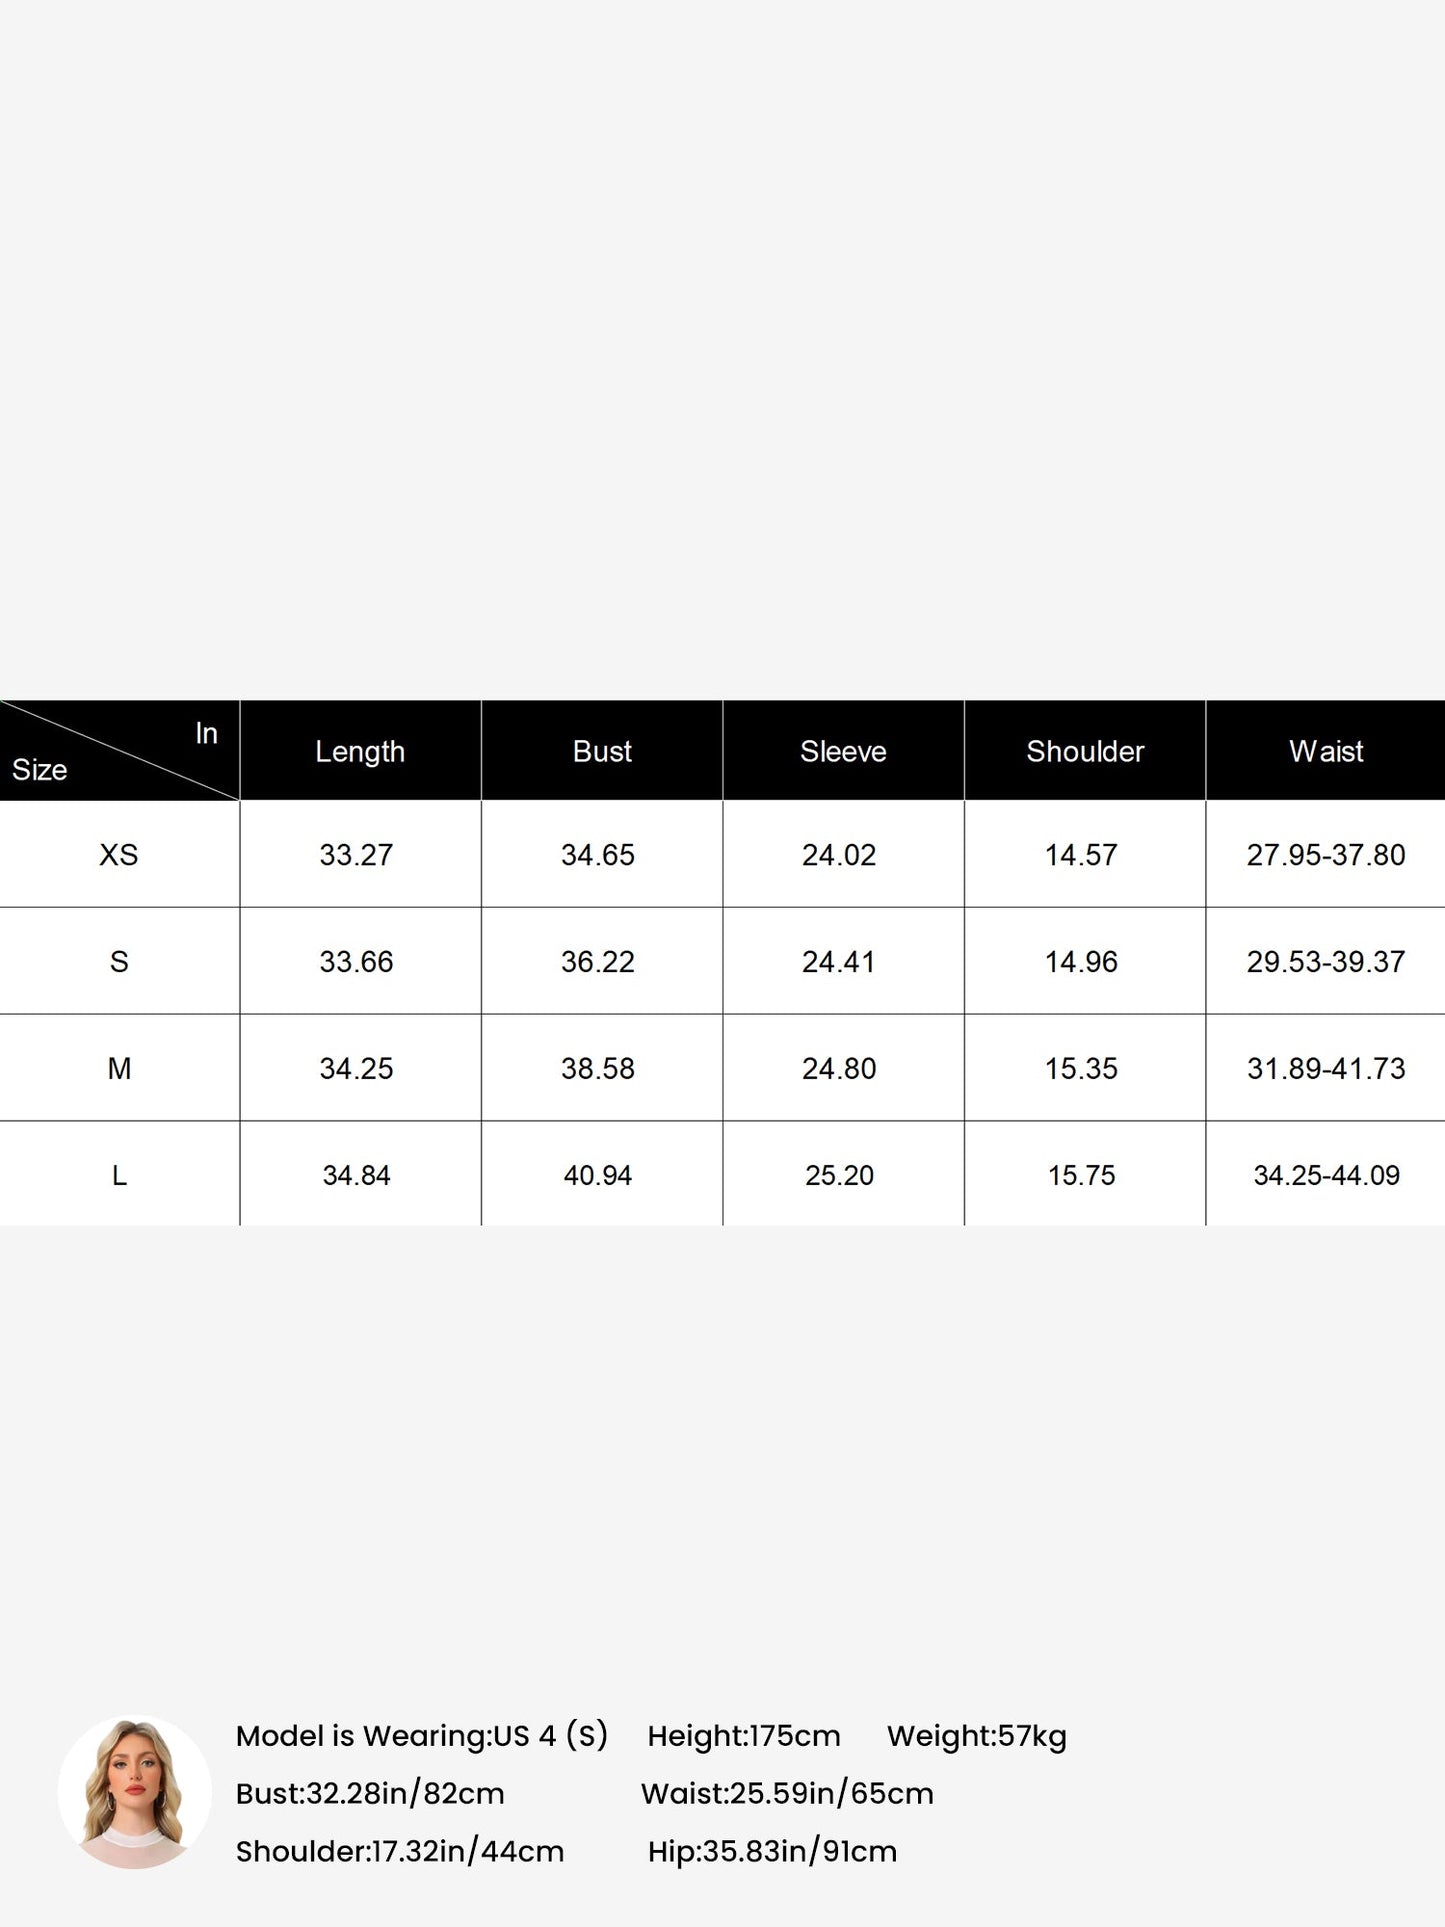Image resolution: width=1445 pixels, height=1927 pixels.
Task: Select the L size row label
Action: tap(119, 1176)
